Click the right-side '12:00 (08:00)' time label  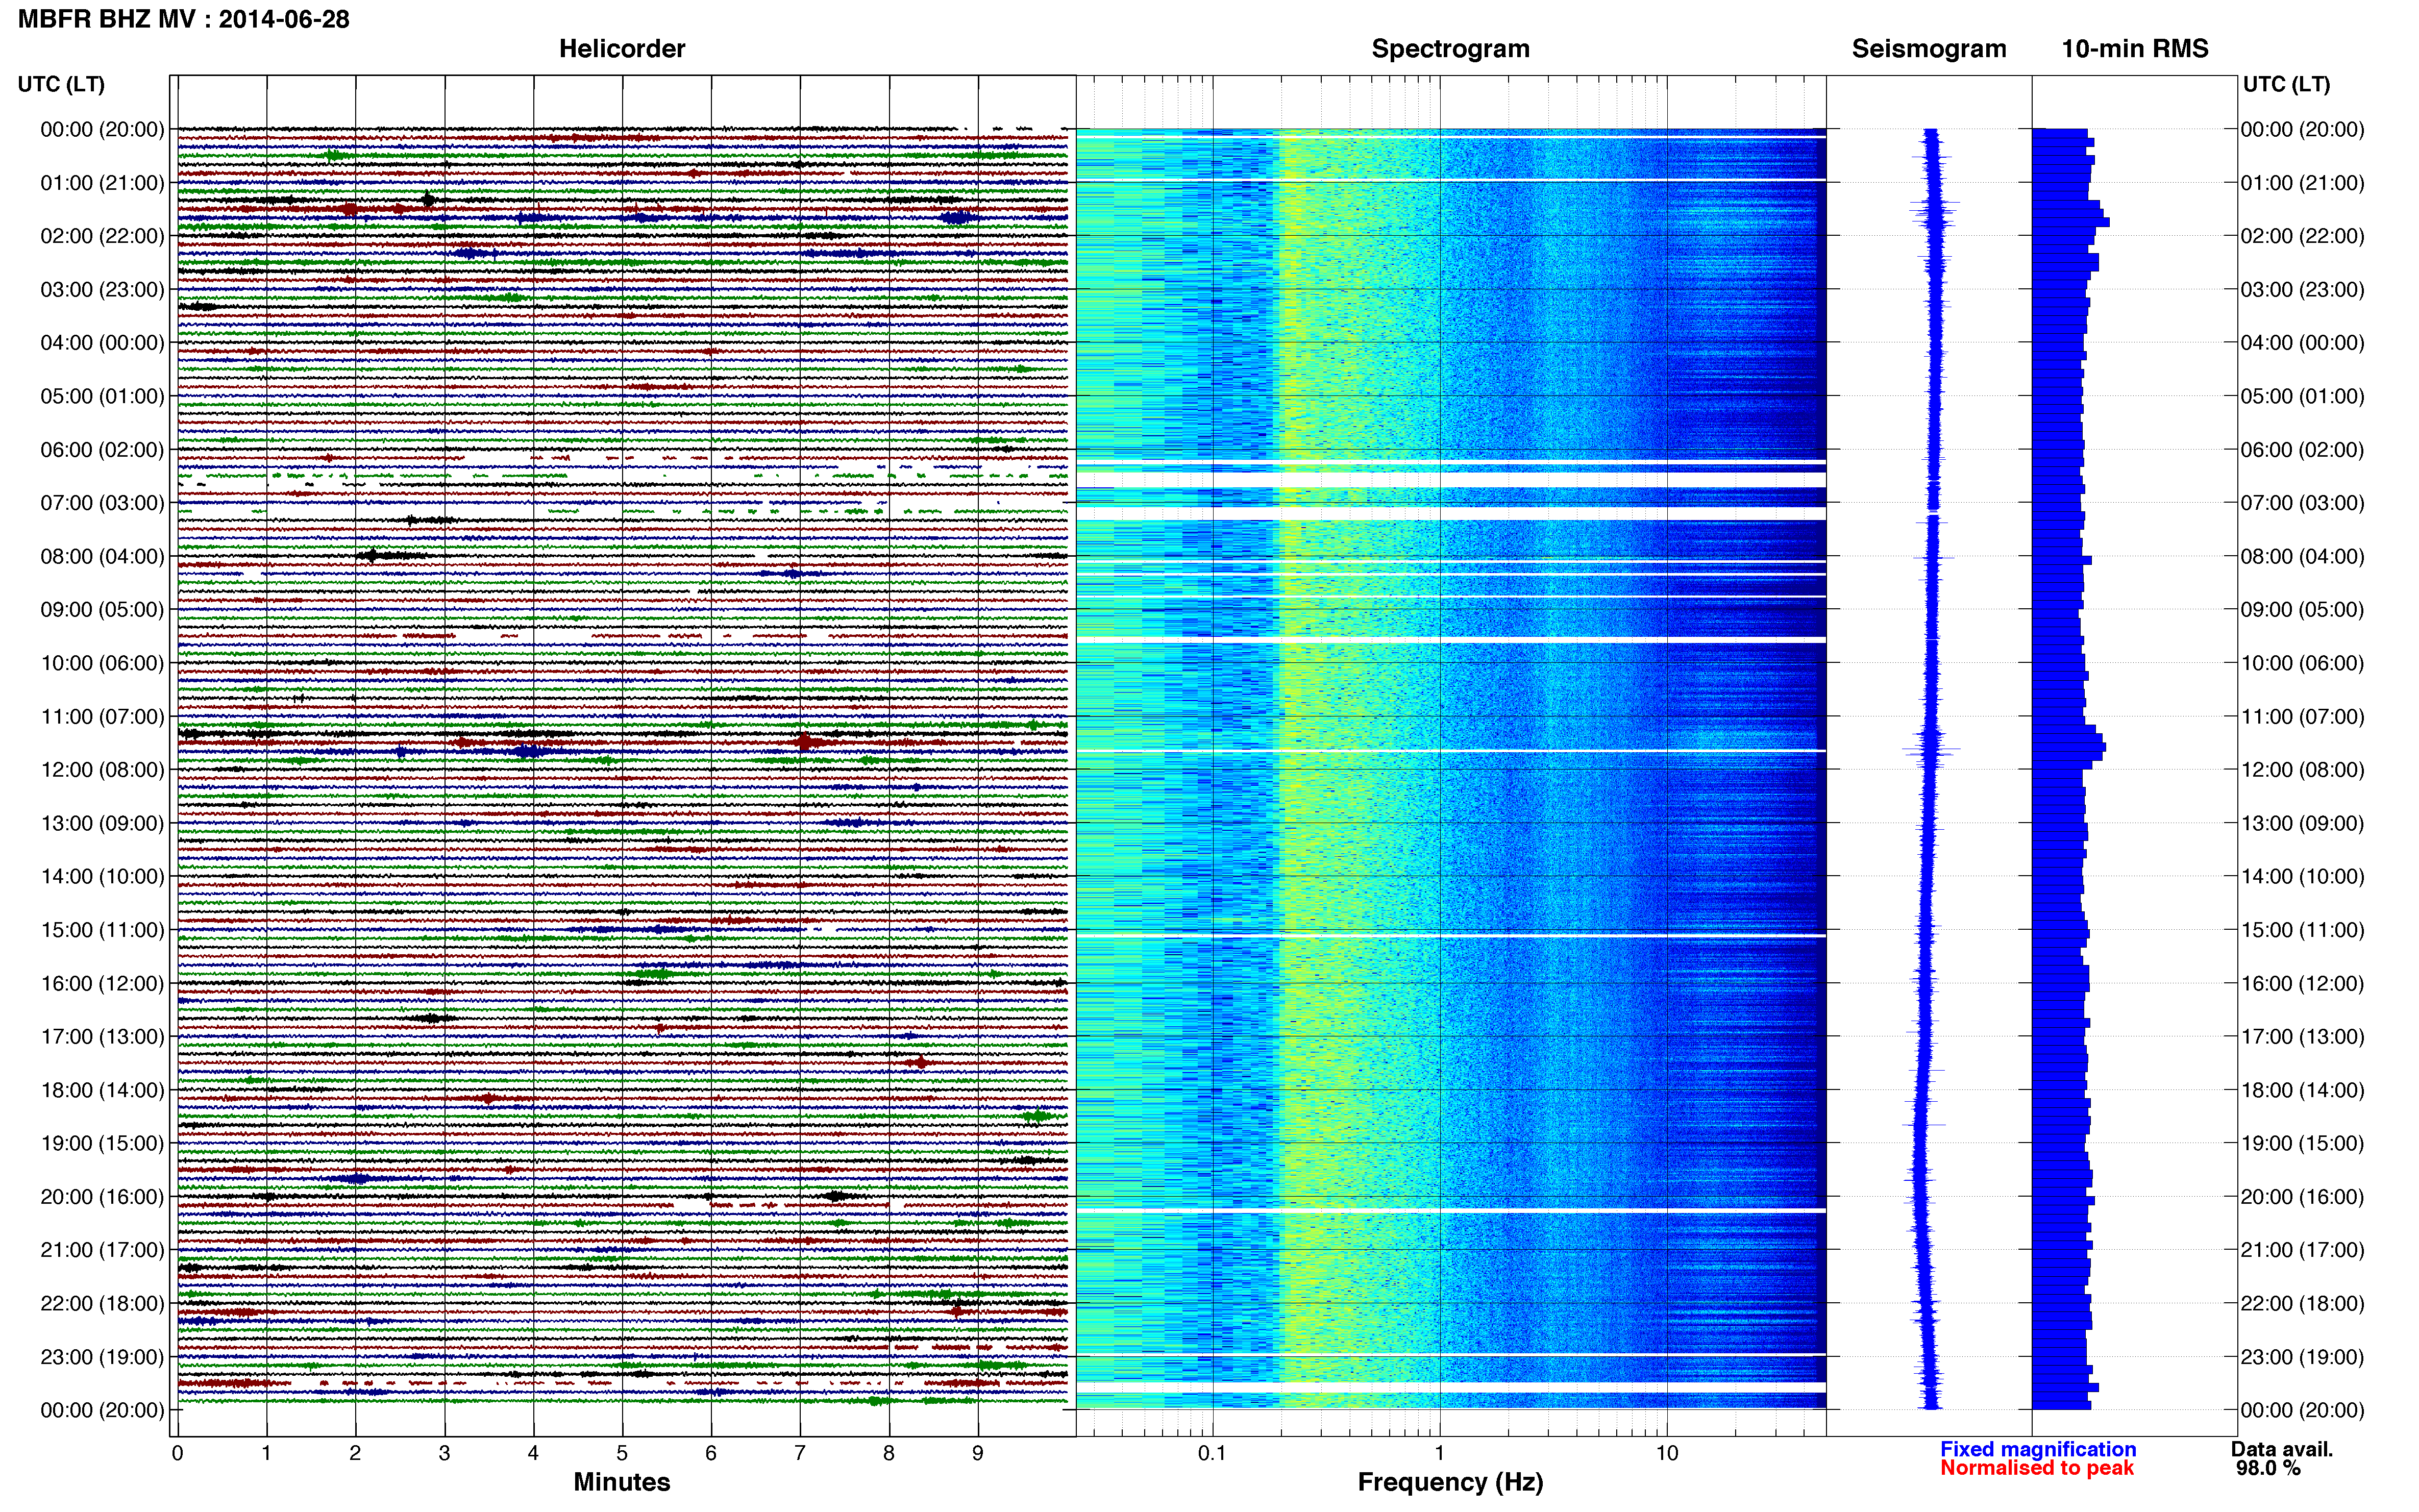pyautogui.click(x=2302, y=770)
